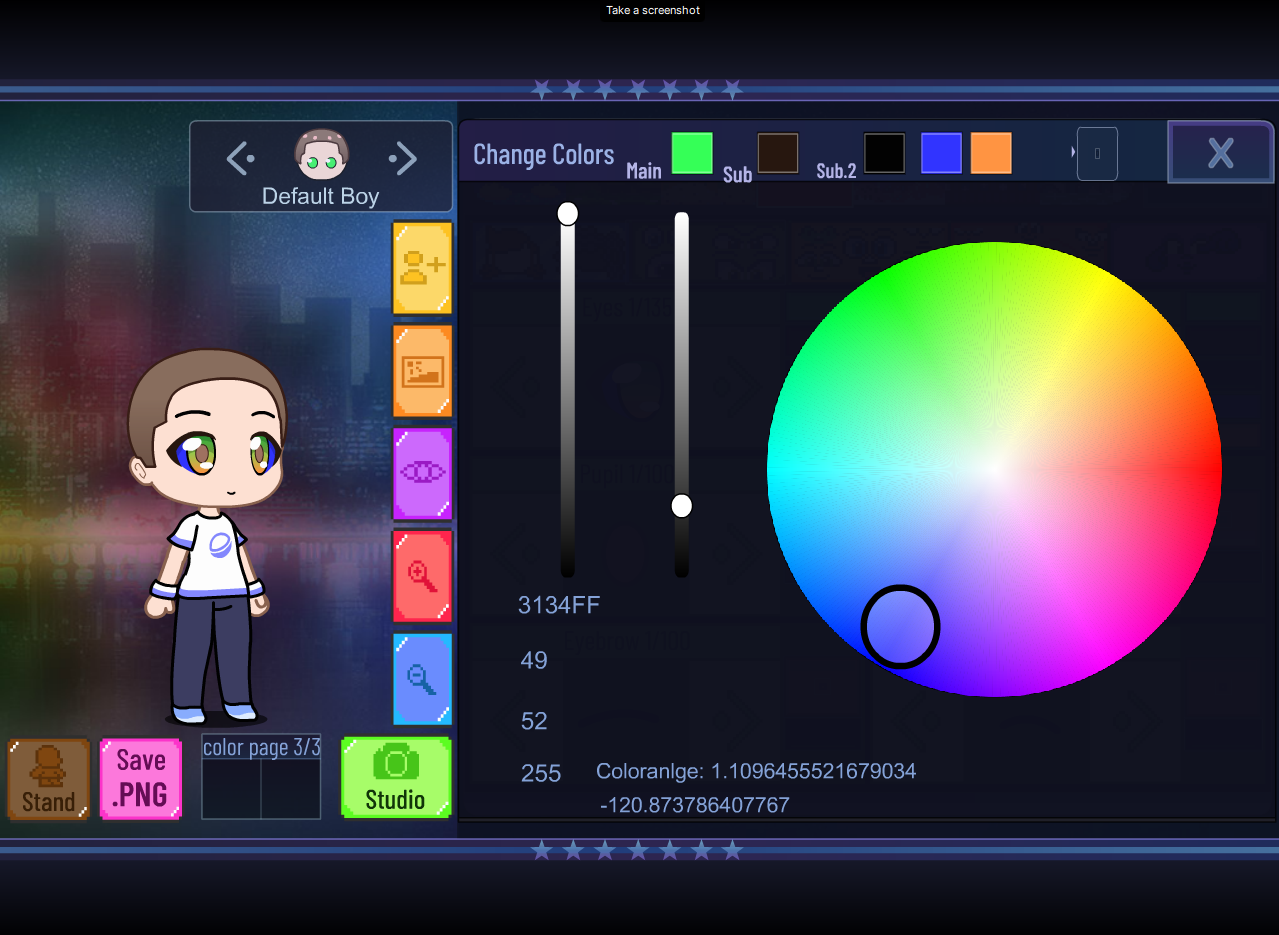Pick the orange preset color swatch

[x=991, y=153]
